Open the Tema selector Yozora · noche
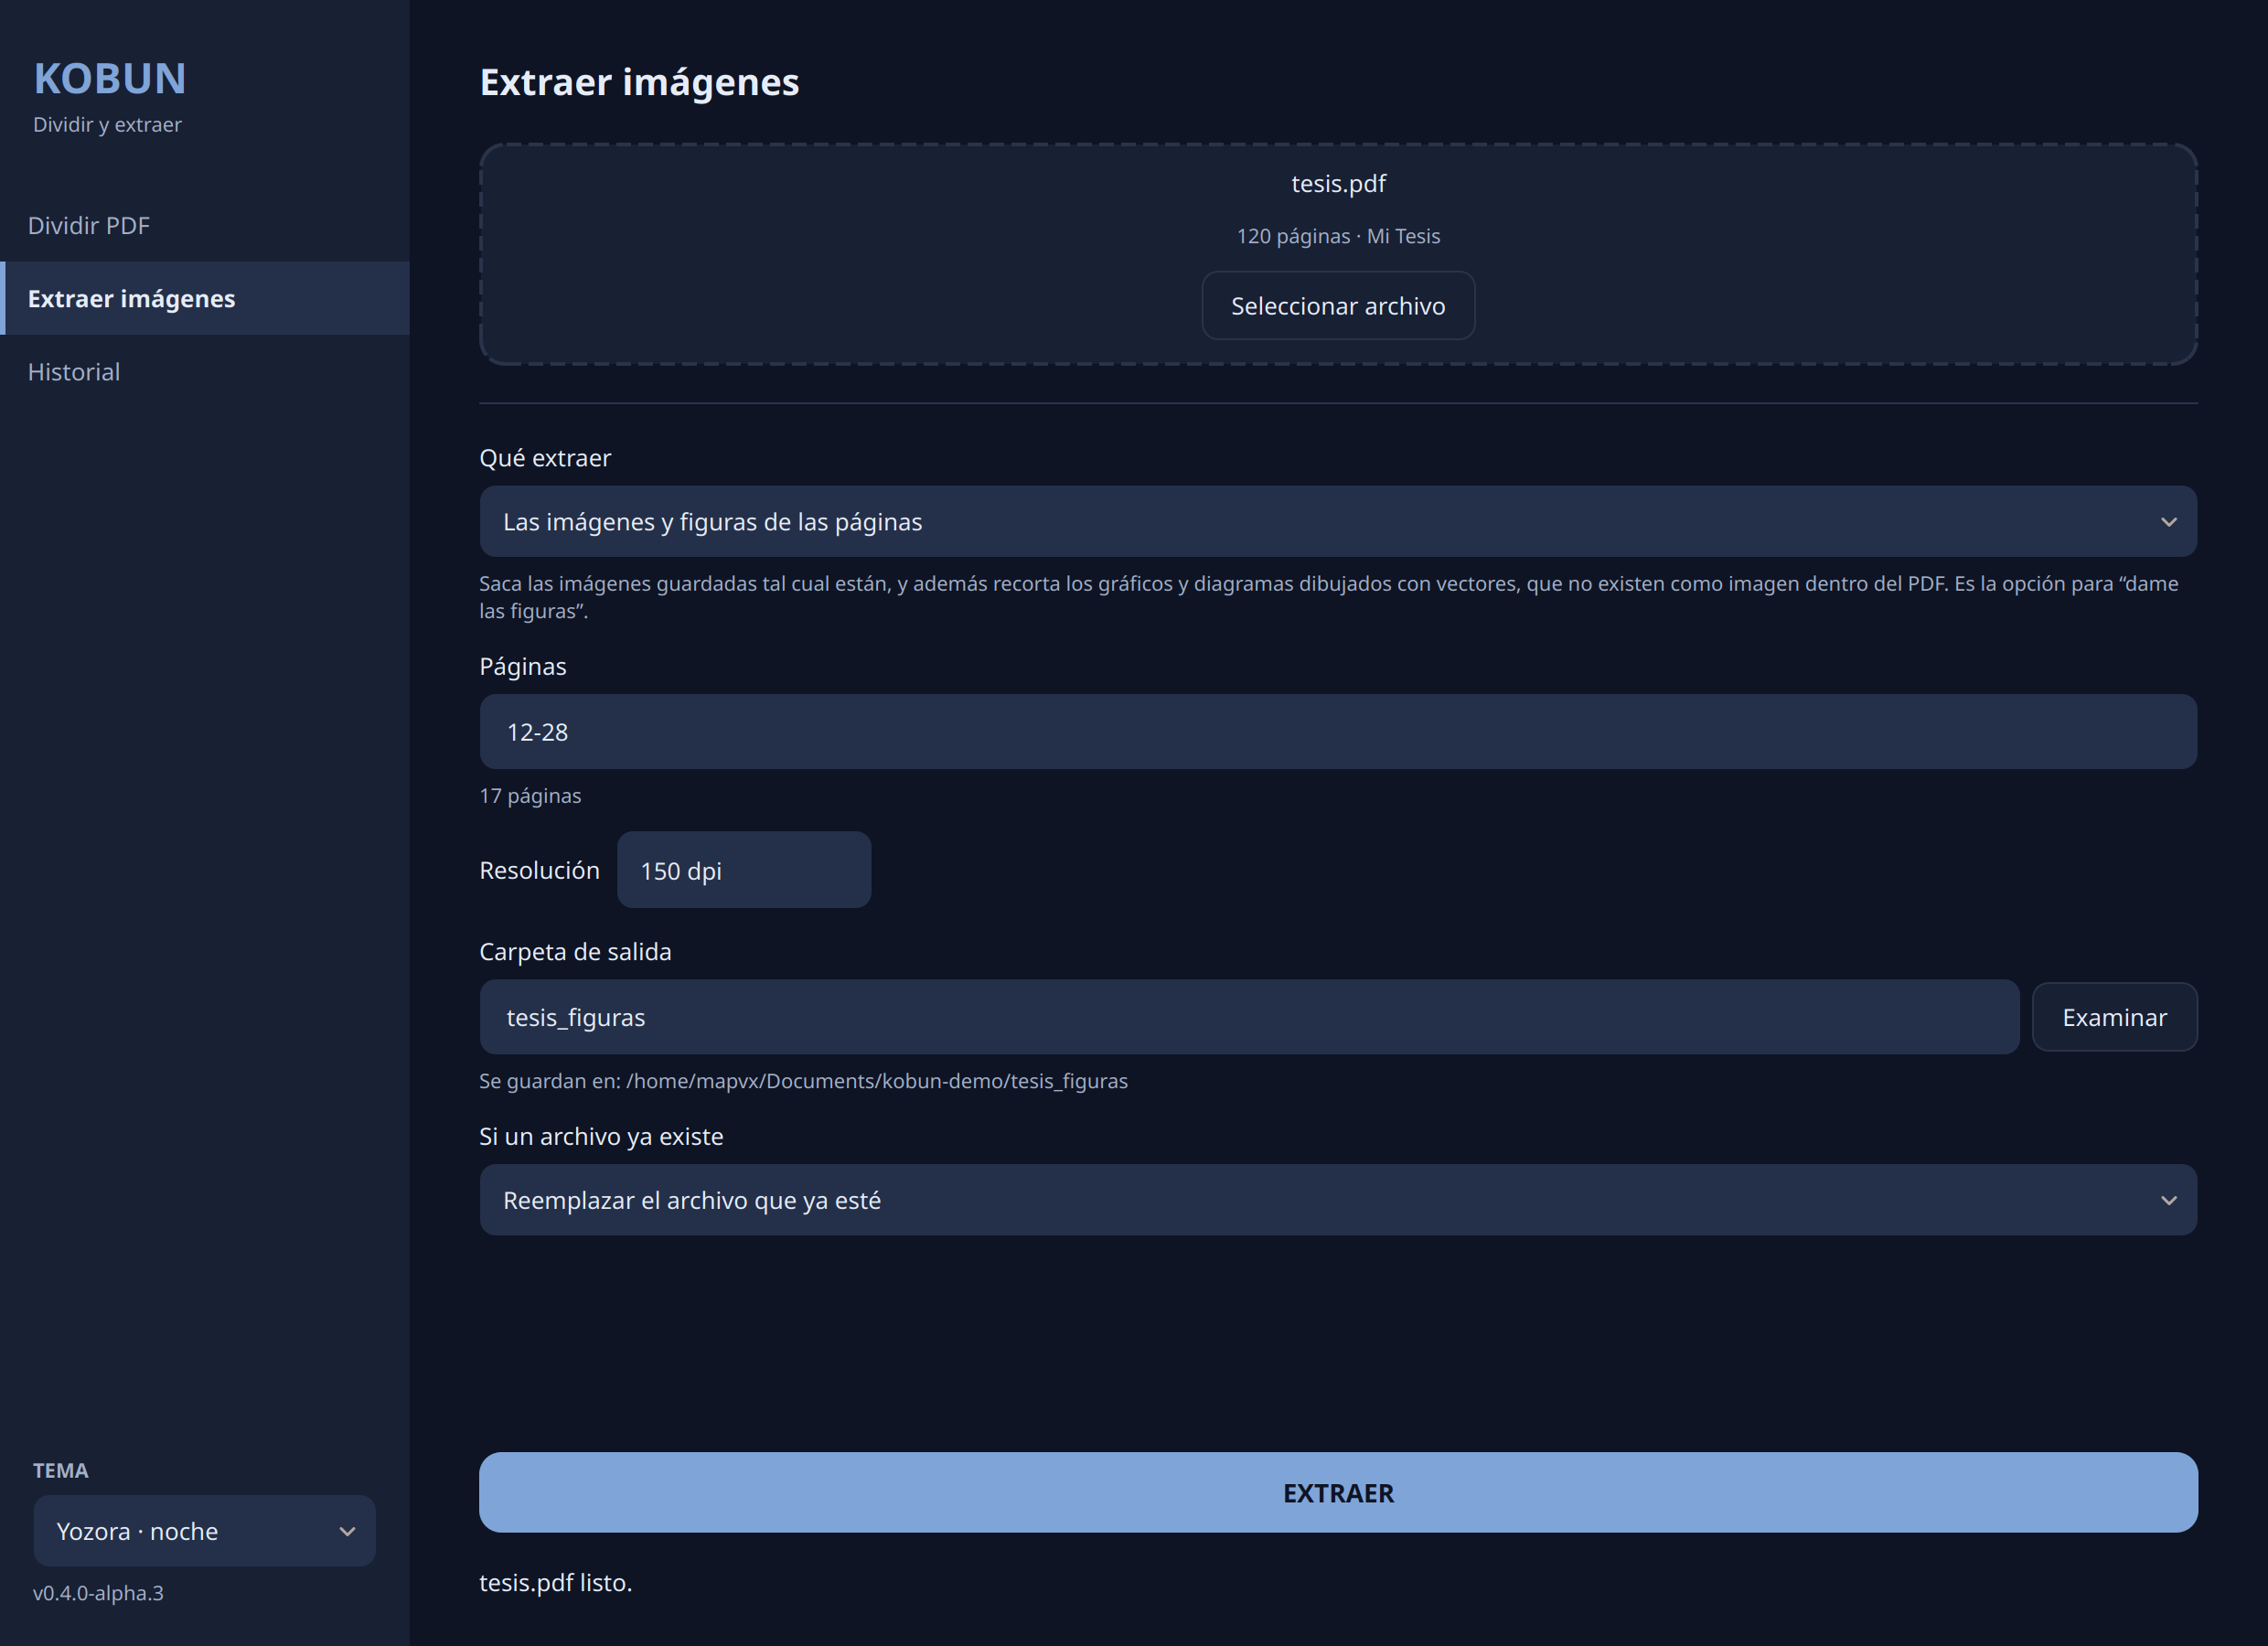This screenshot has height=1646, width=2268. 205,1531
